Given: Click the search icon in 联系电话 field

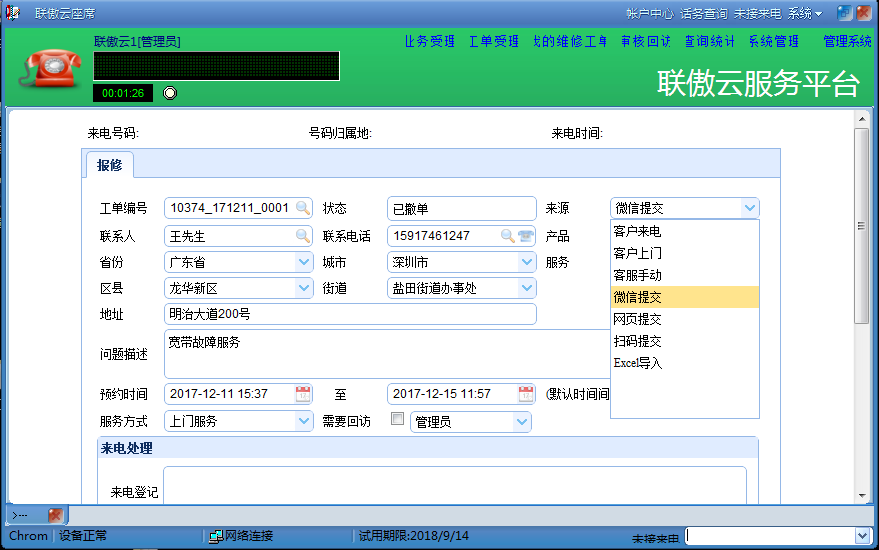Looking at the screenshot, I should pos(508,236).
